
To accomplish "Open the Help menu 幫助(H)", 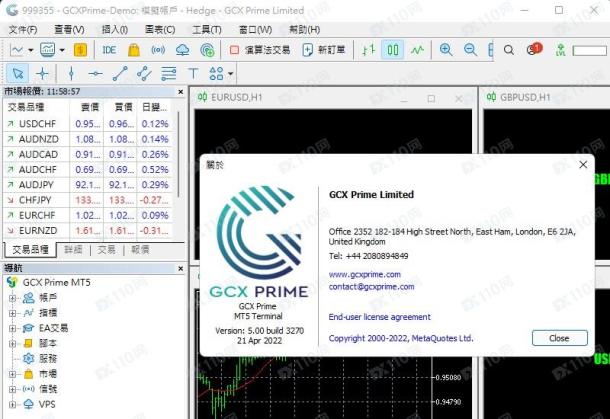I will click(304, 30).
